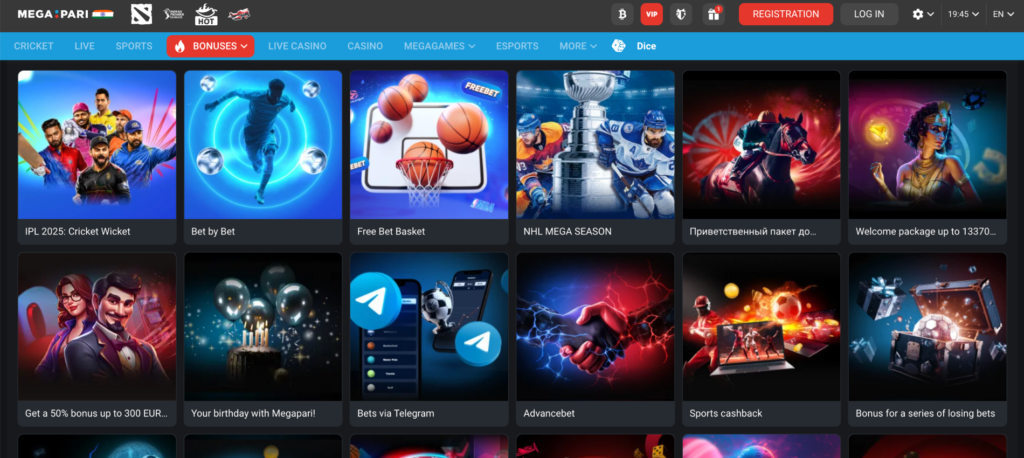The height and width of the screenshot is (458, 1024).
Task: Open the birthday cake balloons image
Action: pyautogui.click(x=263, y=327)
